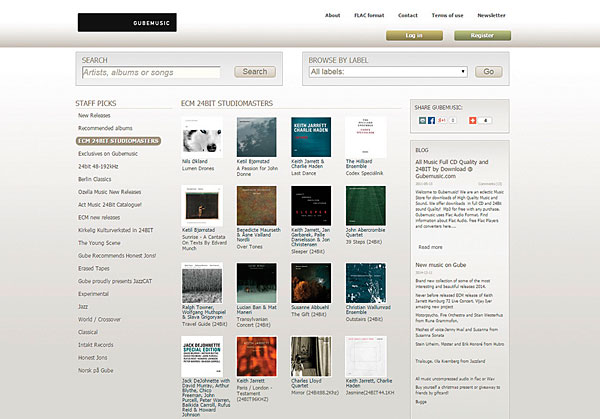Open Exclusives on Gubemusic

point(108,154)
